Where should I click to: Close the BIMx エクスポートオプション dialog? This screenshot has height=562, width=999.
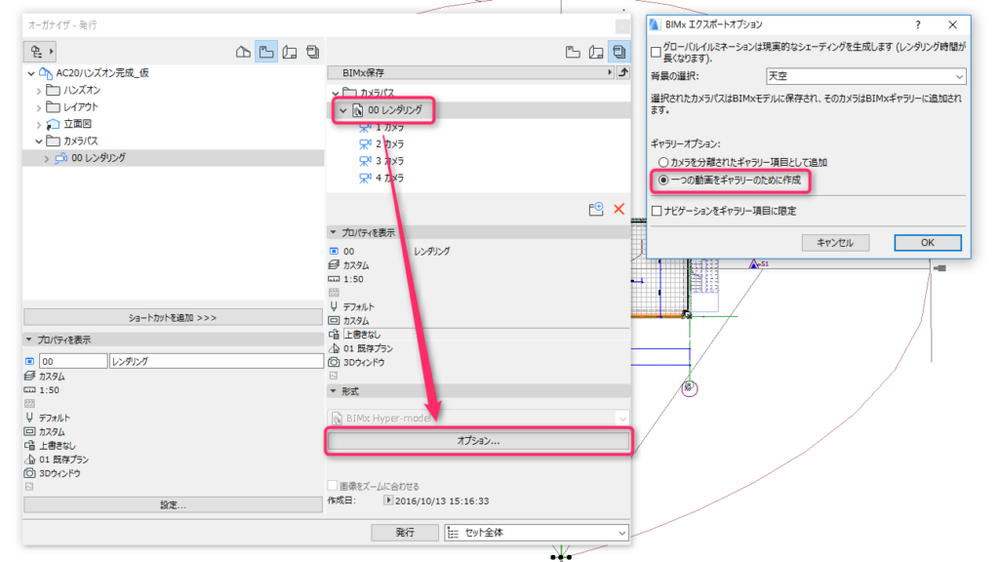click(952, 25)
